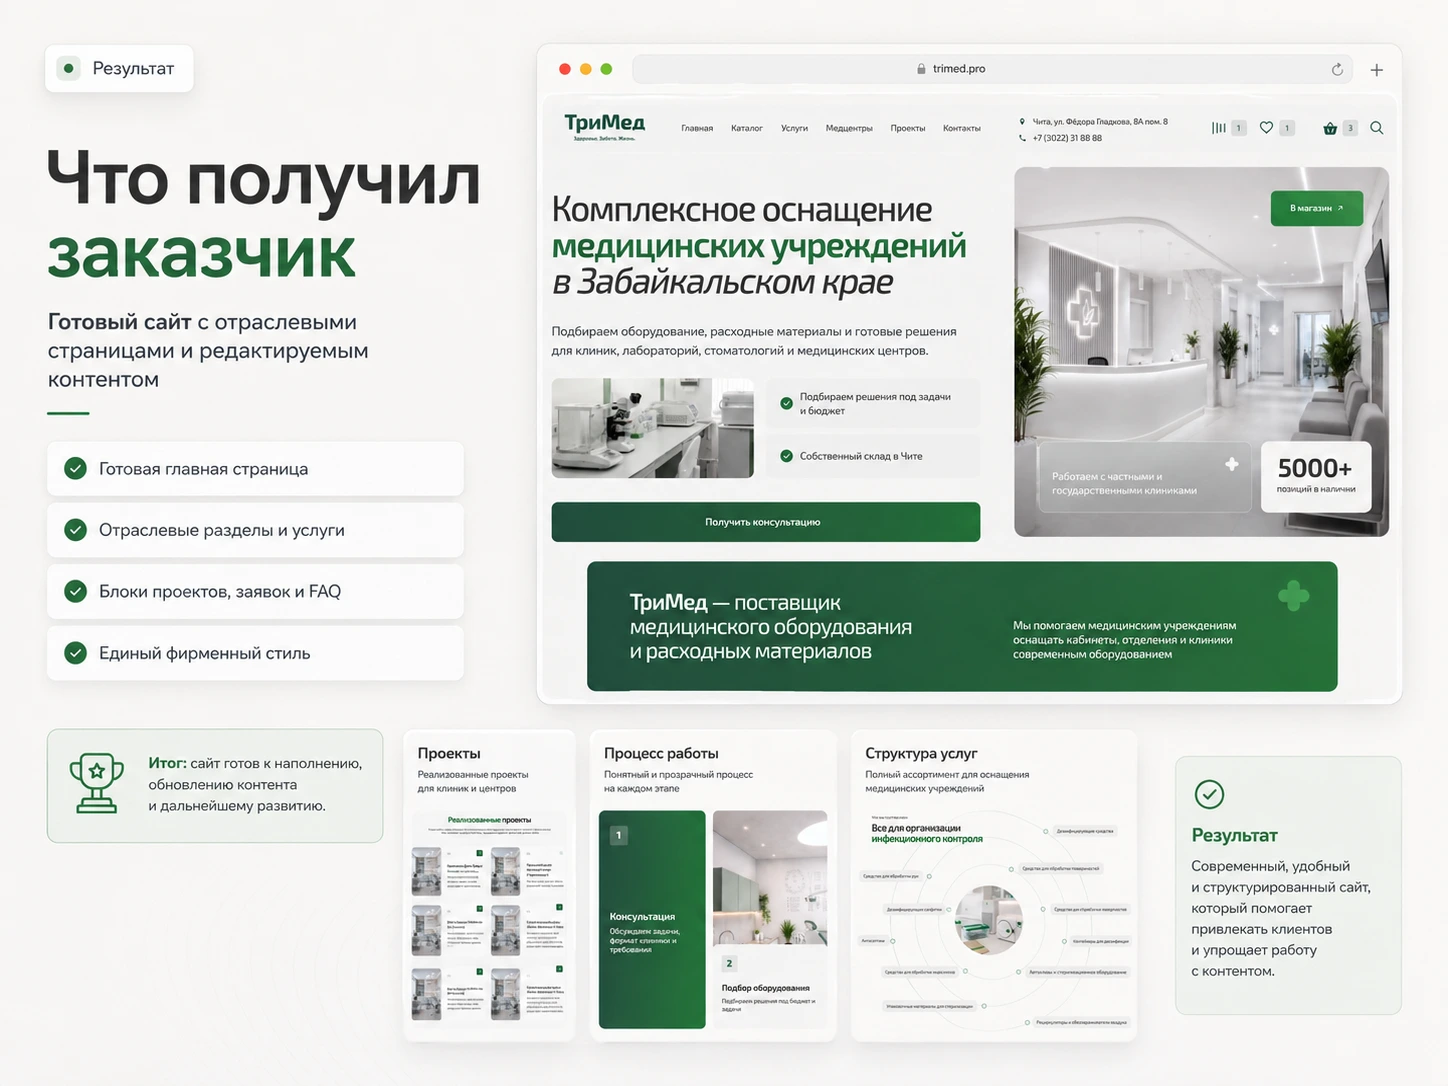Click the circled check icon above bottom-right 'Результат'
This screenshot has height=1086, width=1448.
(x=1209, y=795)
